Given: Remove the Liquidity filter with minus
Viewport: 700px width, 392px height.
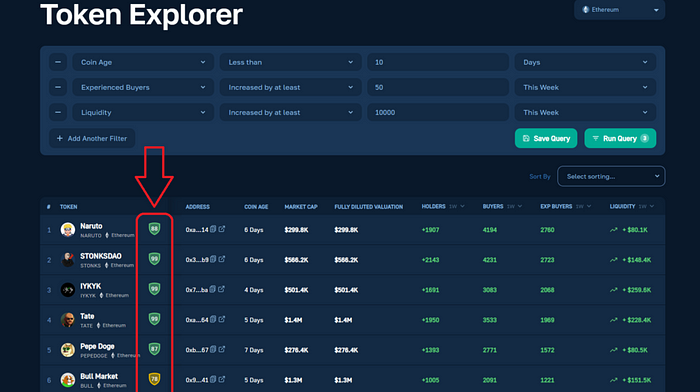Looking at the screenshot, I should (58, 112).
